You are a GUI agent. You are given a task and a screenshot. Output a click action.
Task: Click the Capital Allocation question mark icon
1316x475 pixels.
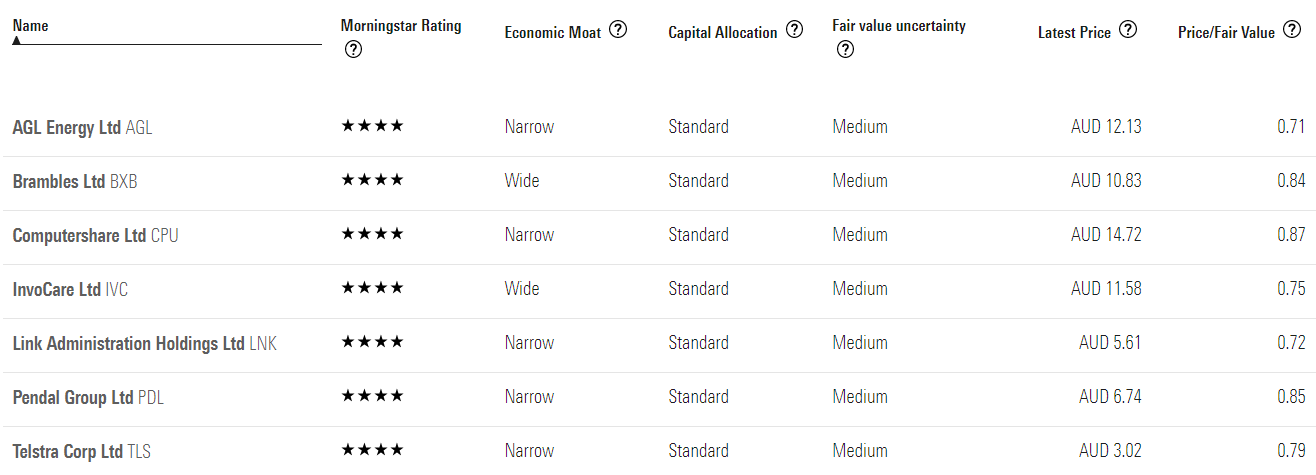tap(794, 30)
